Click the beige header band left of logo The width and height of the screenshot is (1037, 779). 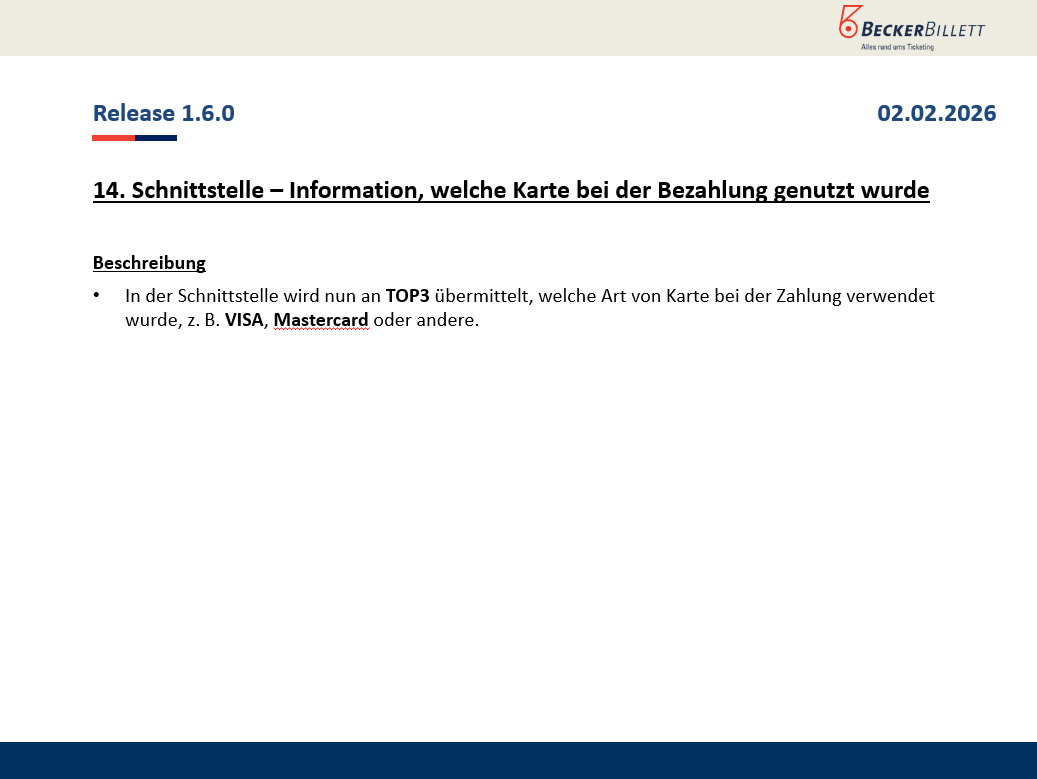[400, 27]
